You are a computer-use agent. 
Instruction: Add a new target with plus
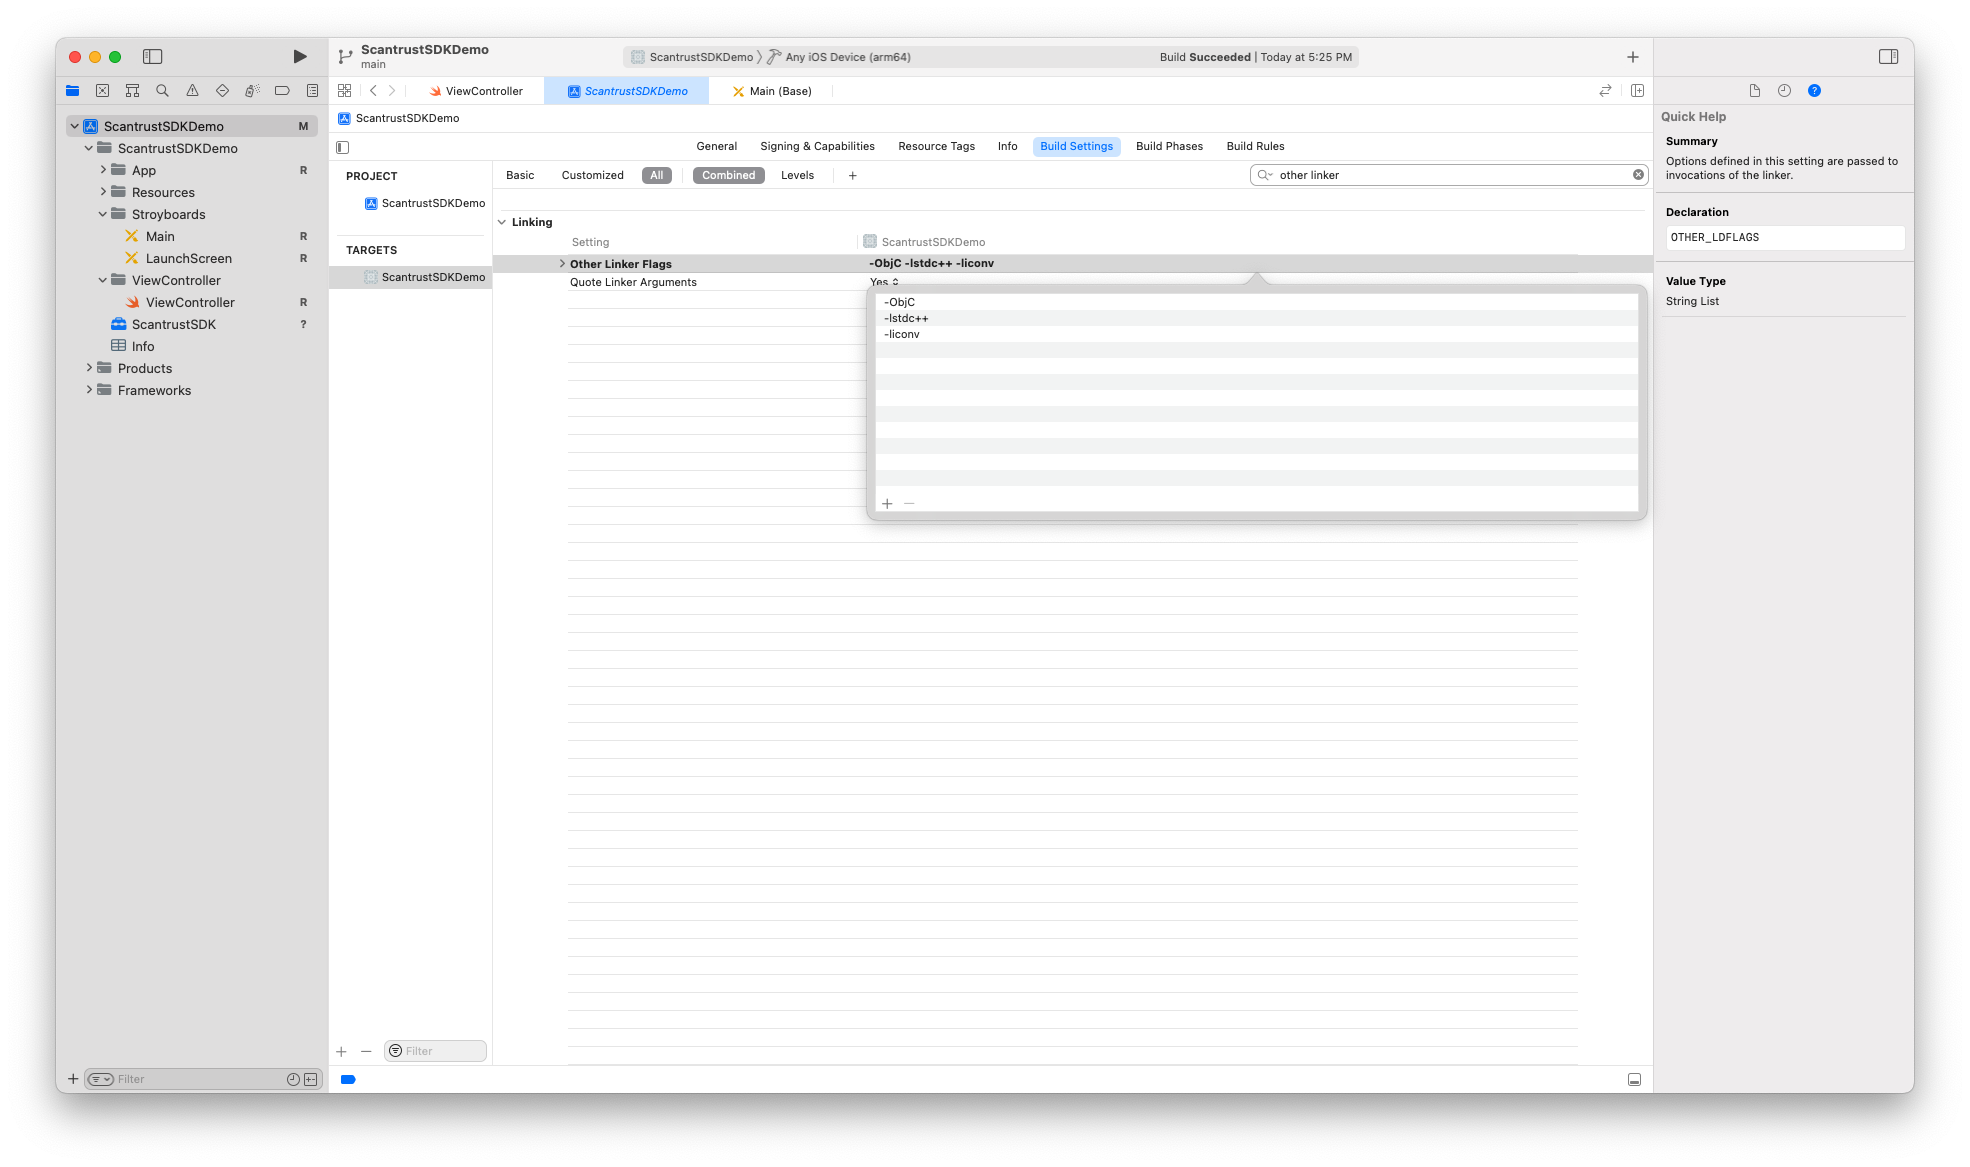341,1051
